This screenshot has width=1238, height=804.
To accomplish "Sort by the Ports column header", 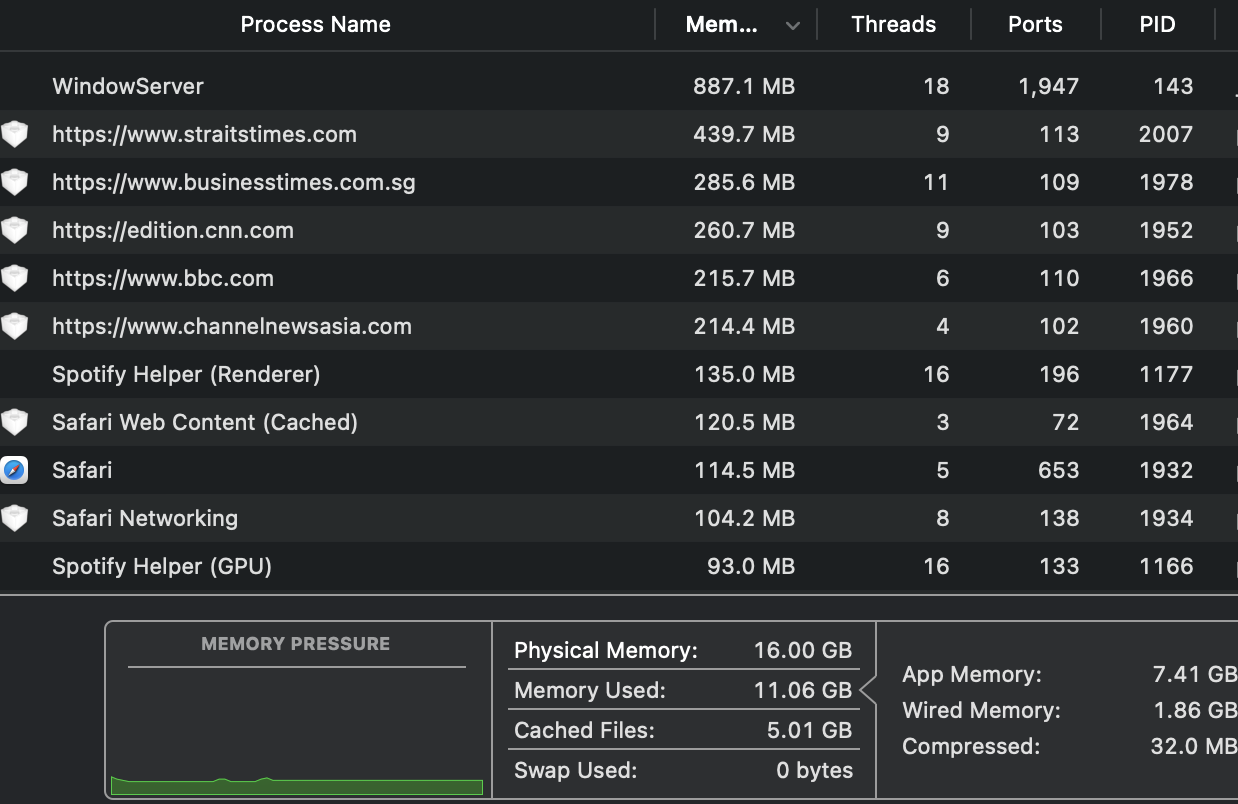I will point(1035,25).
